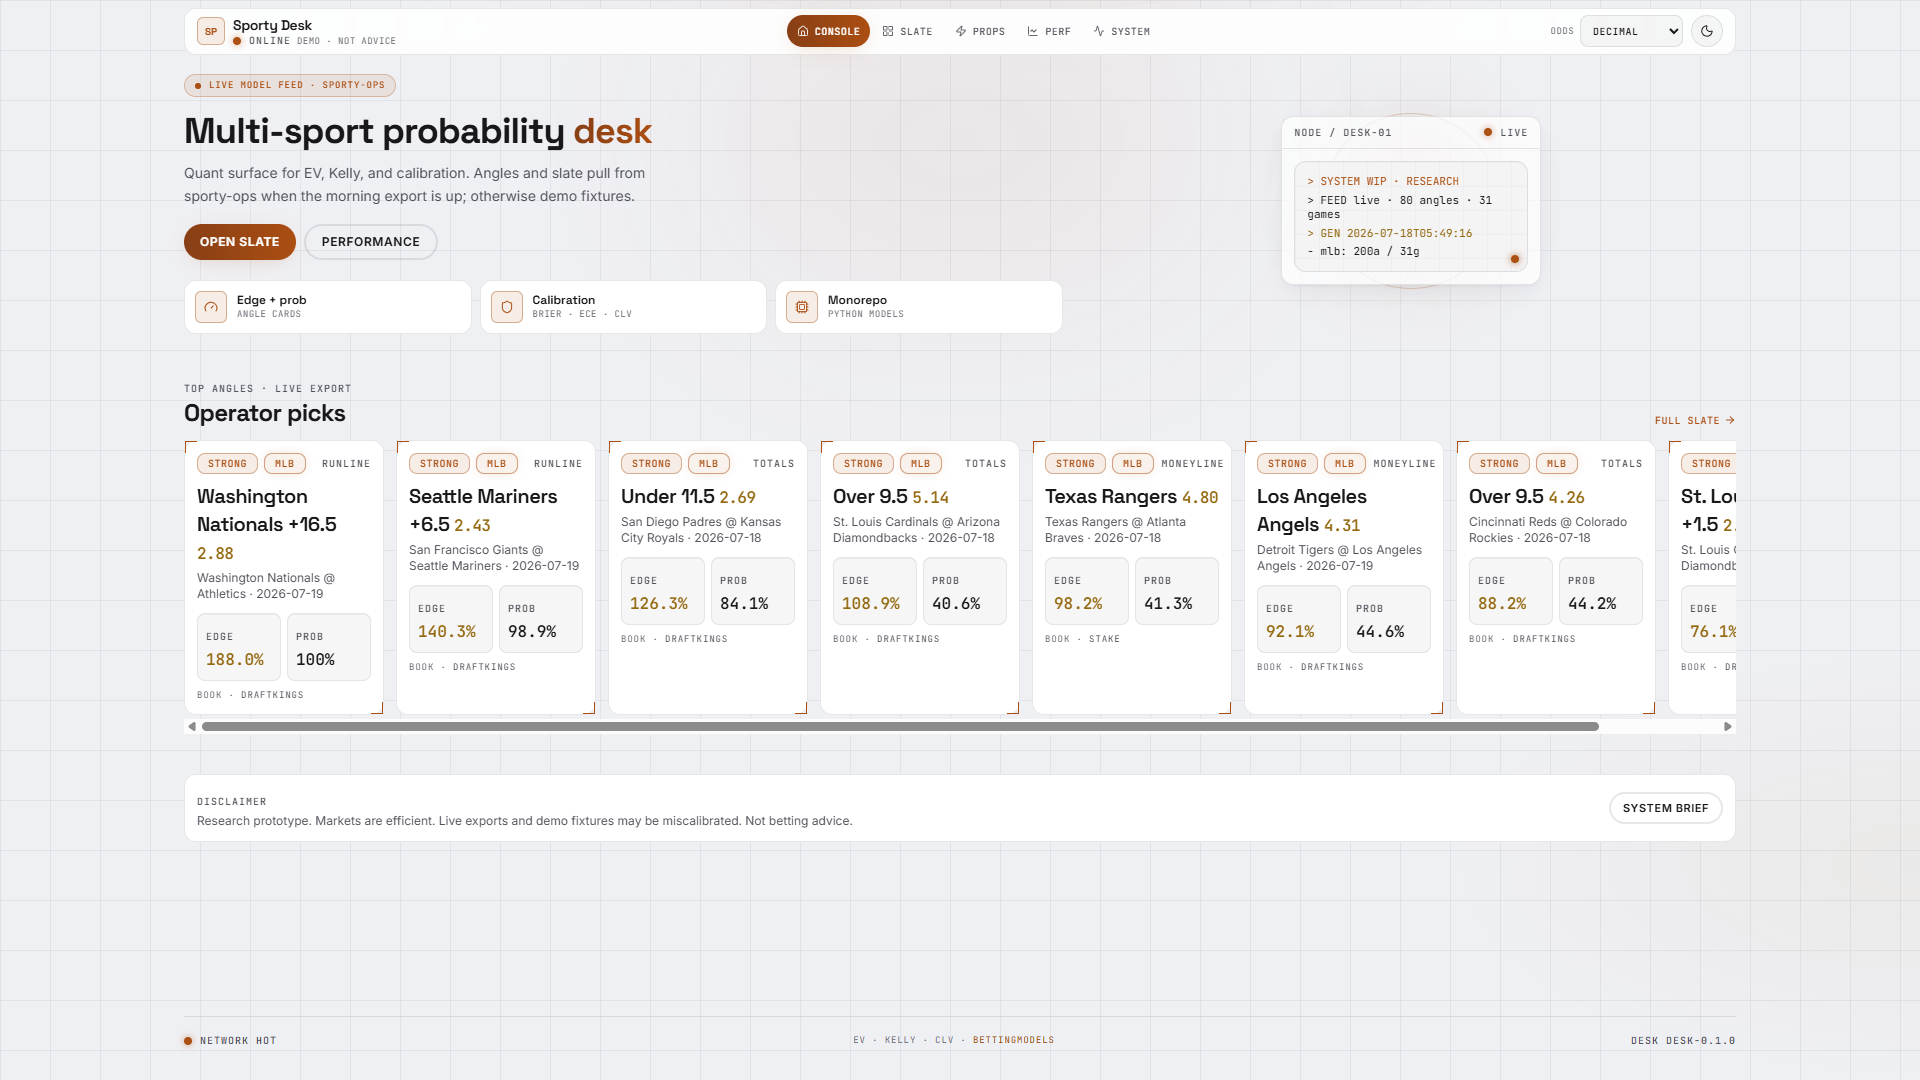
Task: Toggle dark mode moon icon
Action: [1707, 31]
